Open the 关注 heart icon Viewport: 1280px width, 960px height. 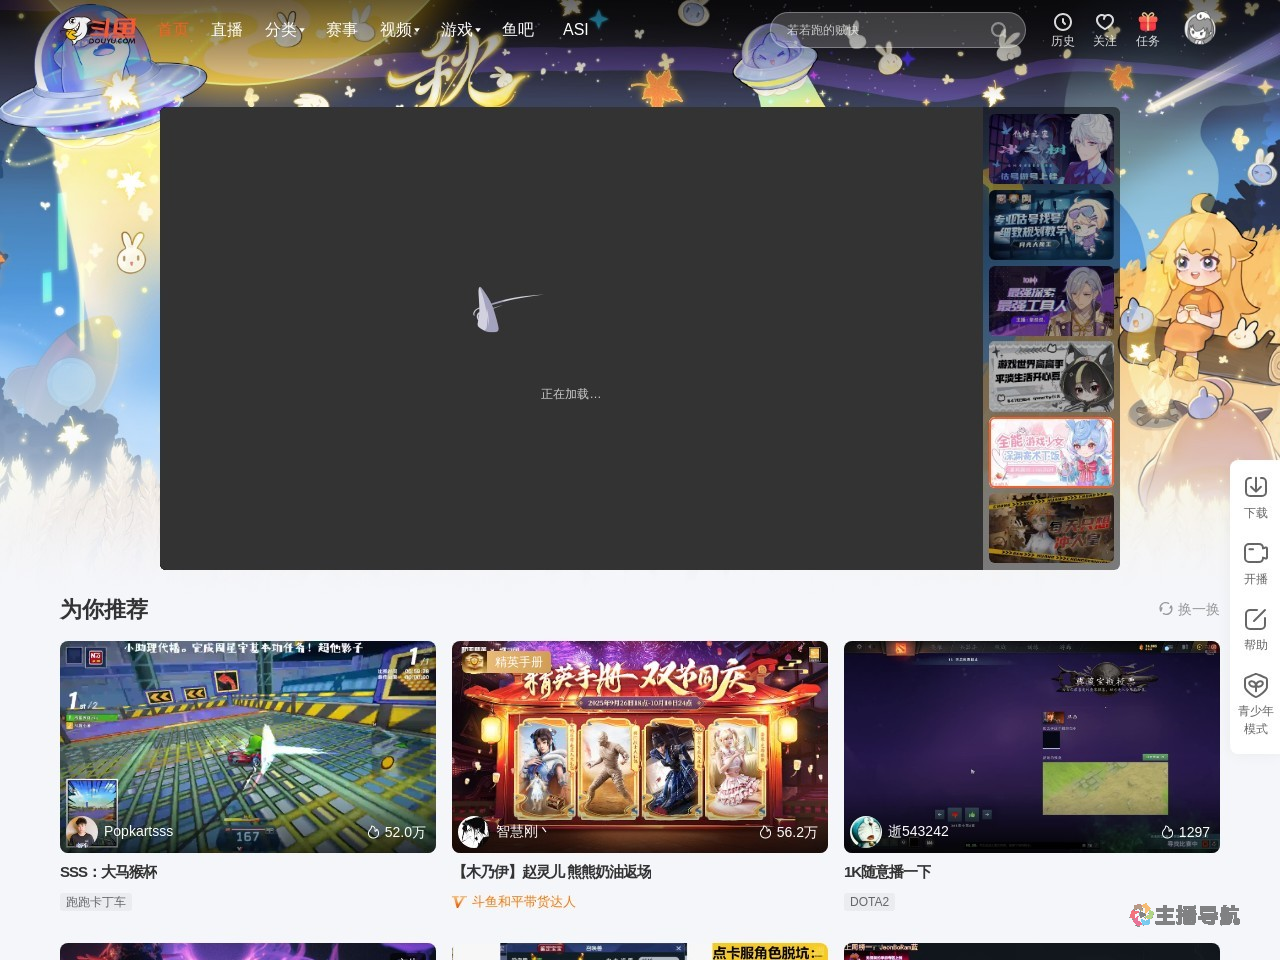coord(1104,23)
